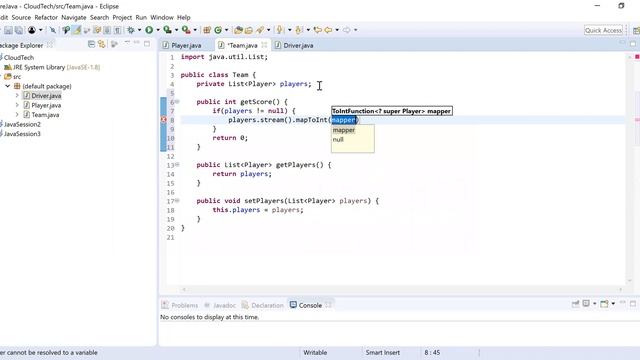Open the Window menu
The height and width of the screenshot is (360, 640).
[x=162, y=18]
